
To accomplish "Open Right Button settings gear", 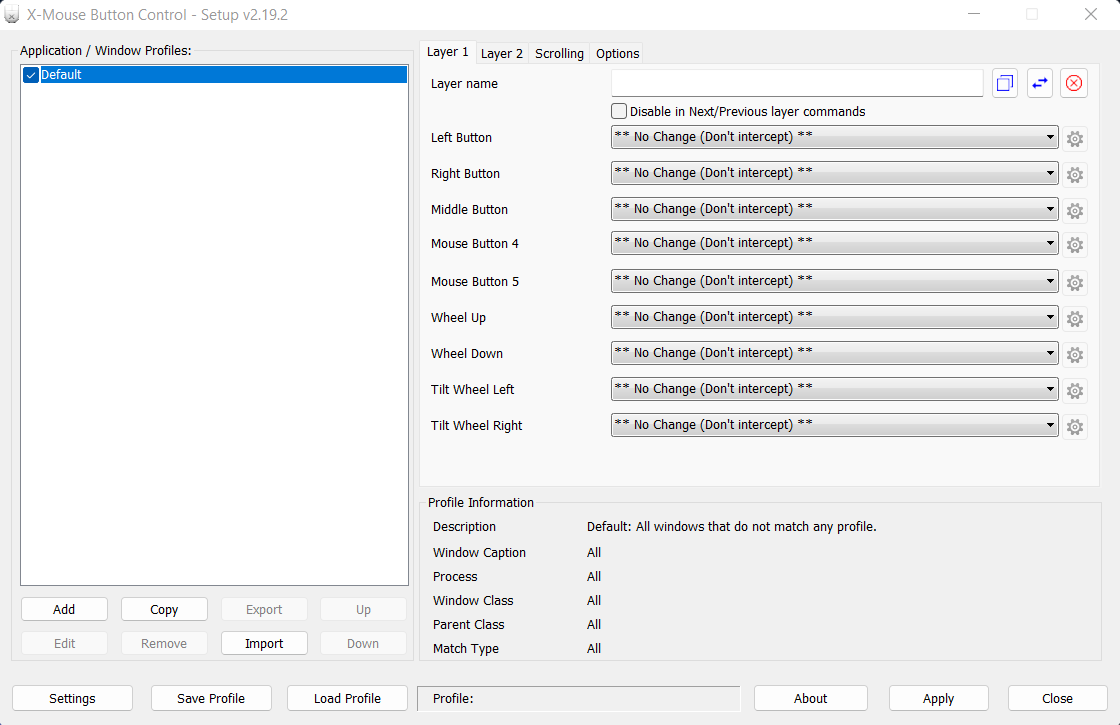I will click(x=1074, y=174).
